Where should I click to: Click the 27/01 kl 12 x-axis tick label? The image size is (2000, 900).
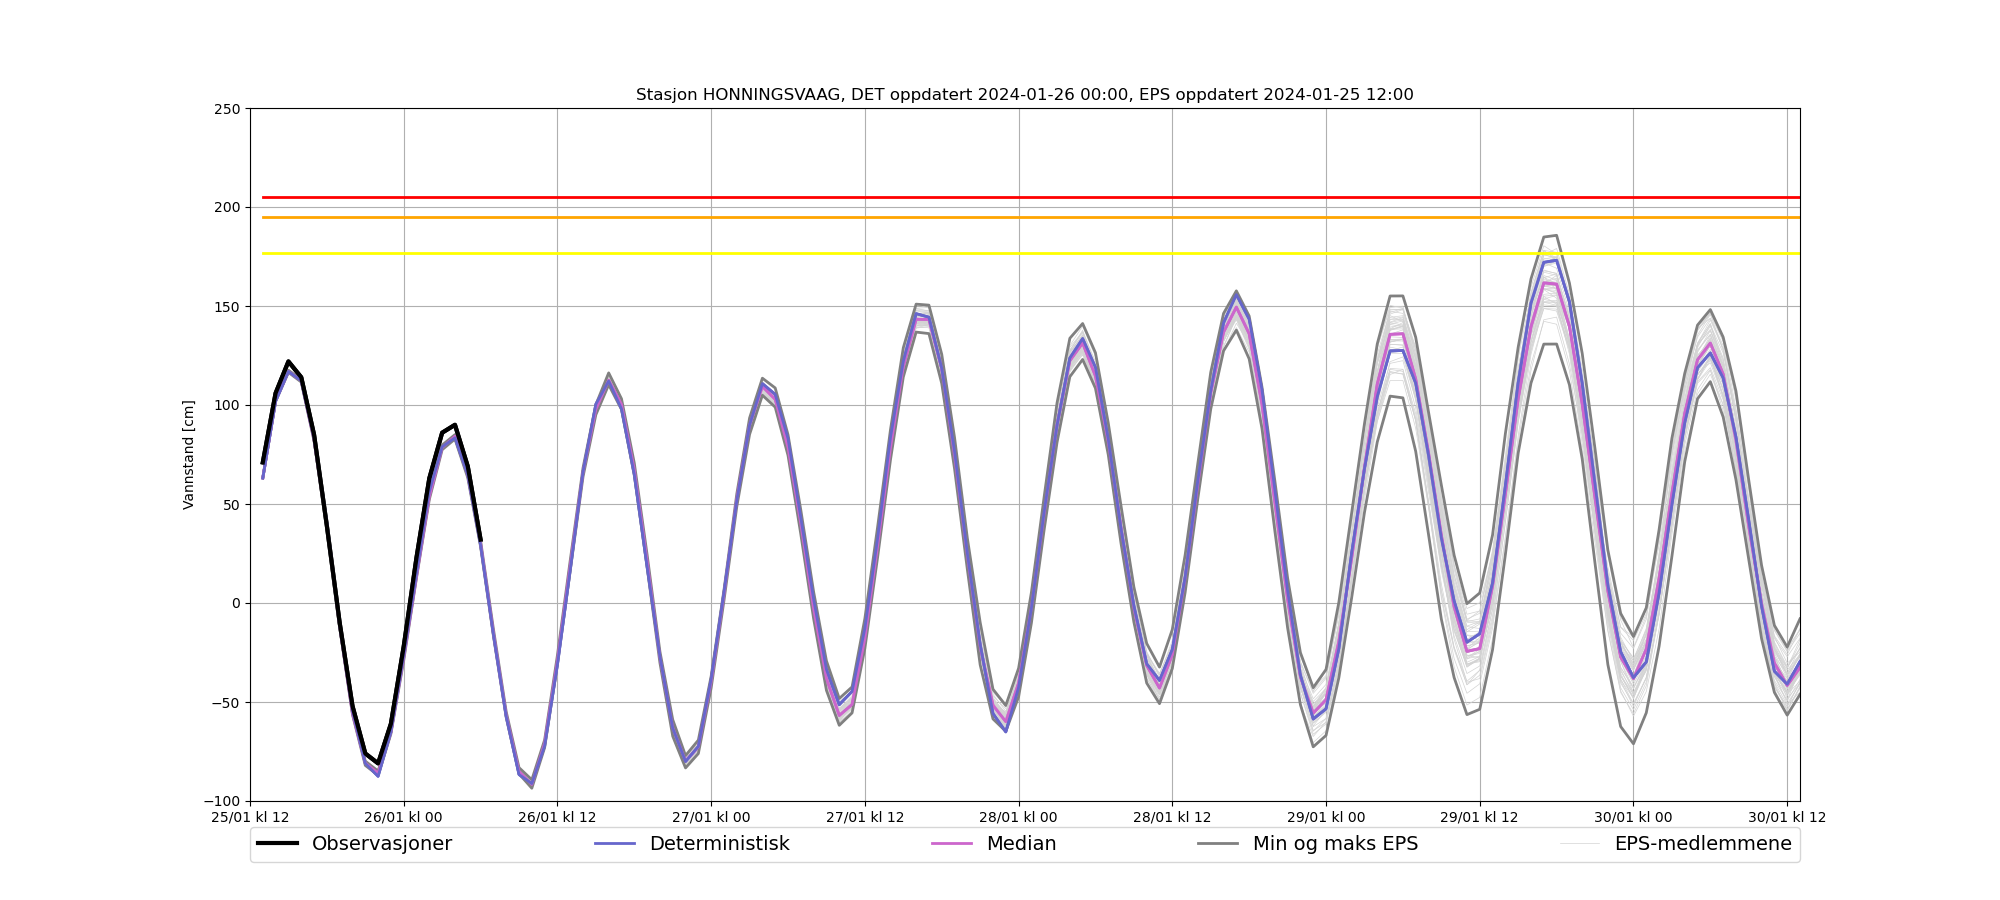pos(865,818)
